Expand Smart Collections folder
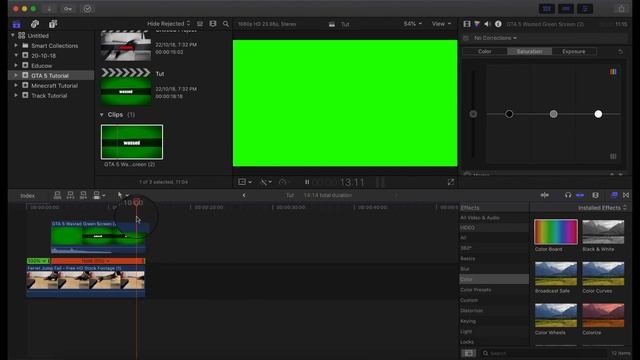Screen dimensions: 640x360 [16, 46]
